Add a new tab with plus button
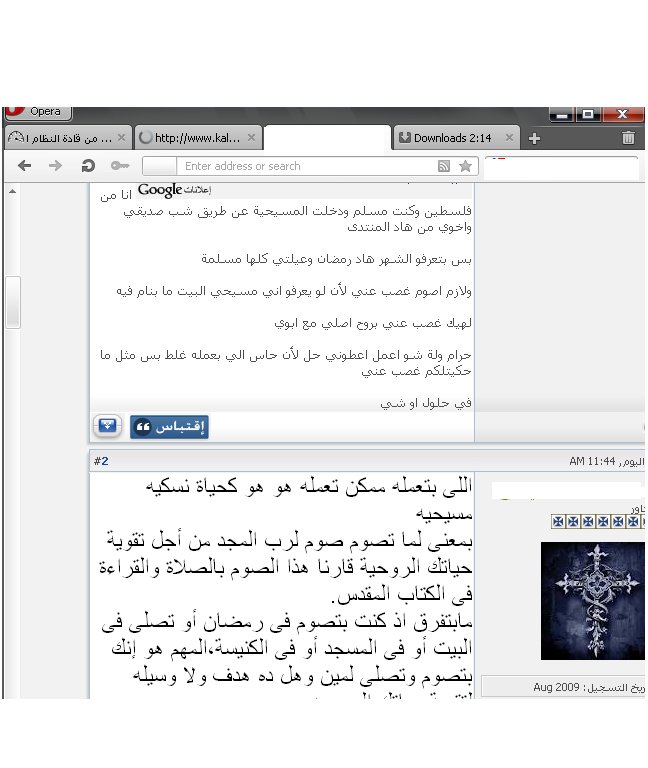 pos(534,138)
